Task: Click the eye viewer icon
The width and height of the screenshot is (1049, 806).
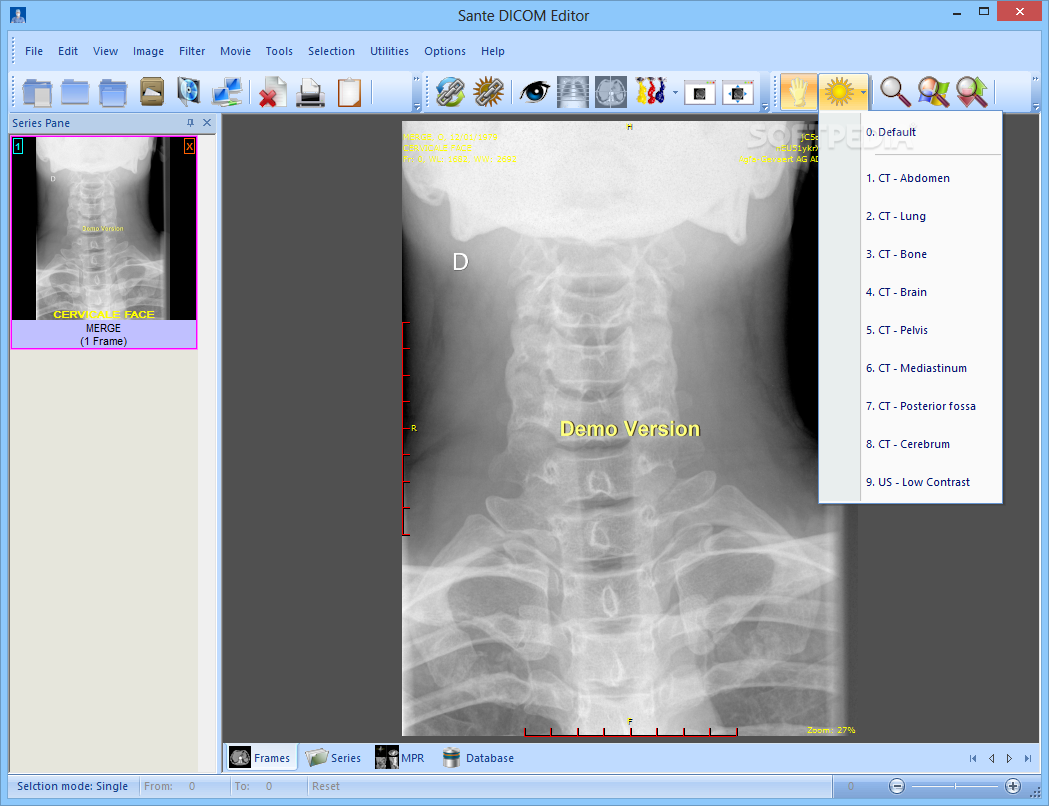Action: pyautogui.click(x=535, y=92)
